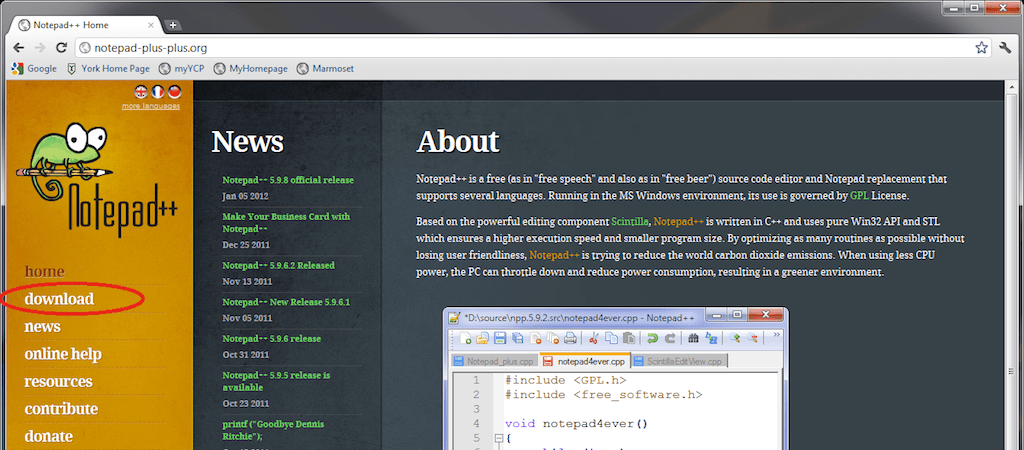Open the Chrome wrench menu

1005,48
